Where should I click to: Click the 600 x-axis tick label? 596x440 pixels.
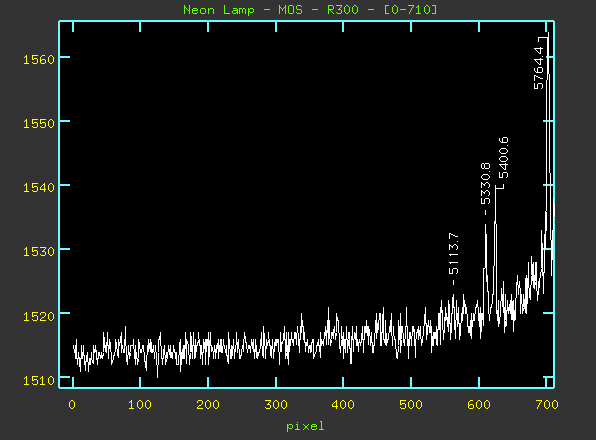[x=479, y=405]
